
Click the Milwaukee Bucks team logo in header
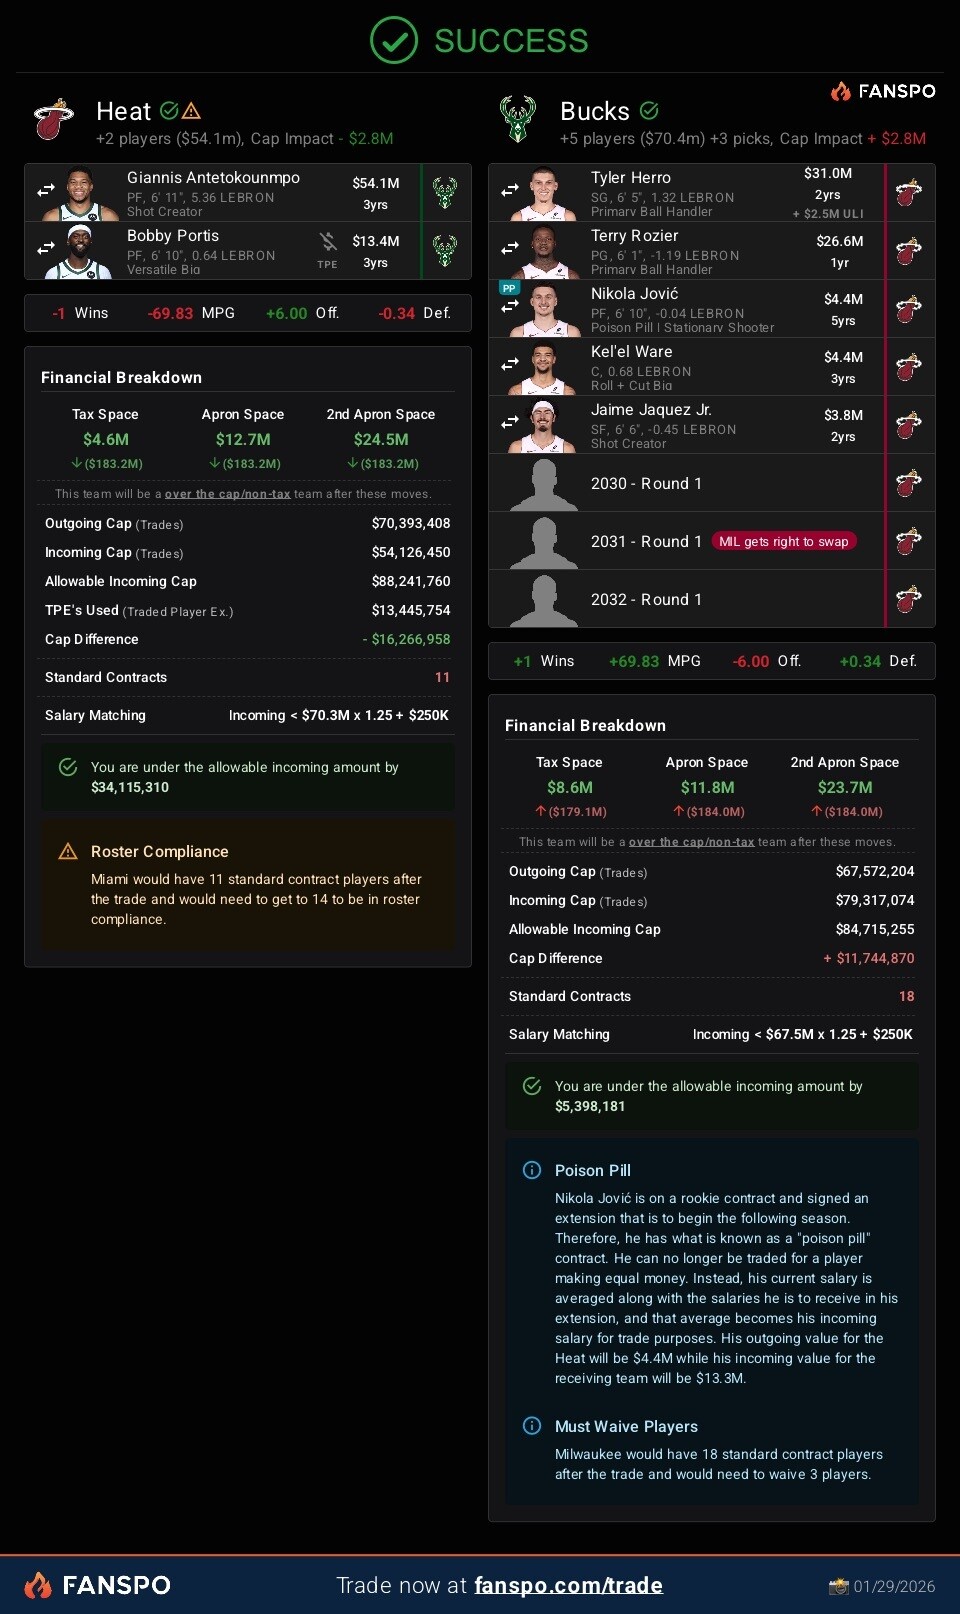click(518, 120)
